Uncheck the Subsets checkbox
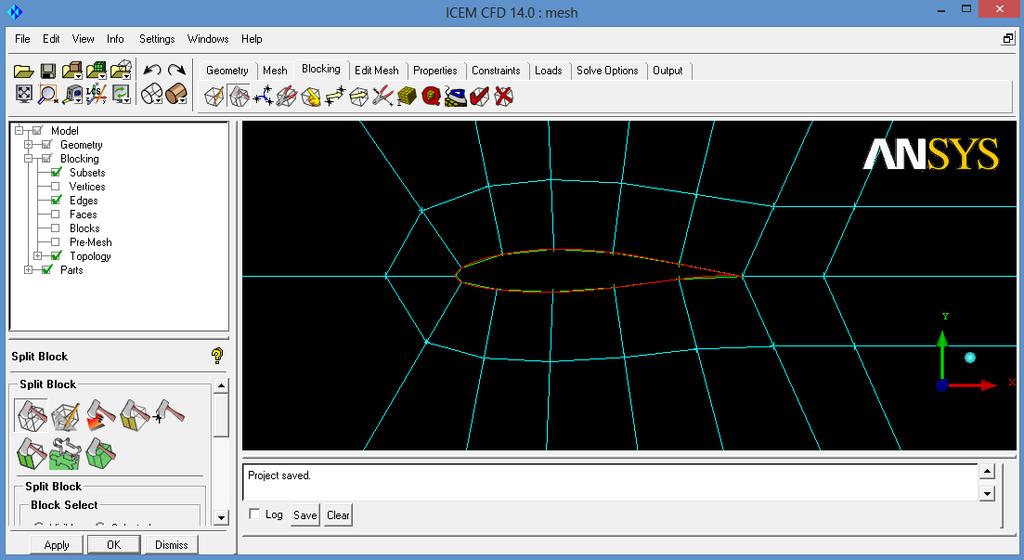1024x560 pixels. (x=56, y=172)
